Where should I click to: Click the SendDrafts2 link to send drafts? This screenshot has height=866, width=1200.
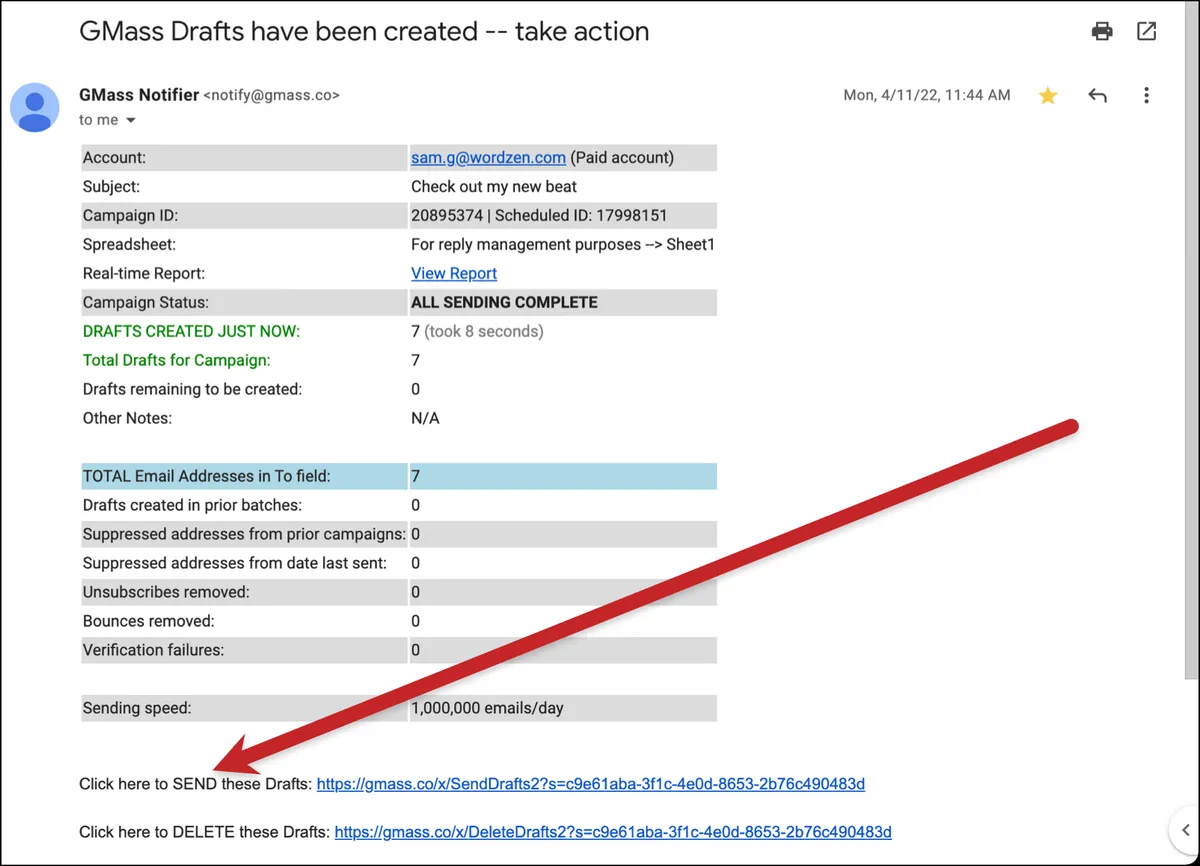tap(591, 785)
